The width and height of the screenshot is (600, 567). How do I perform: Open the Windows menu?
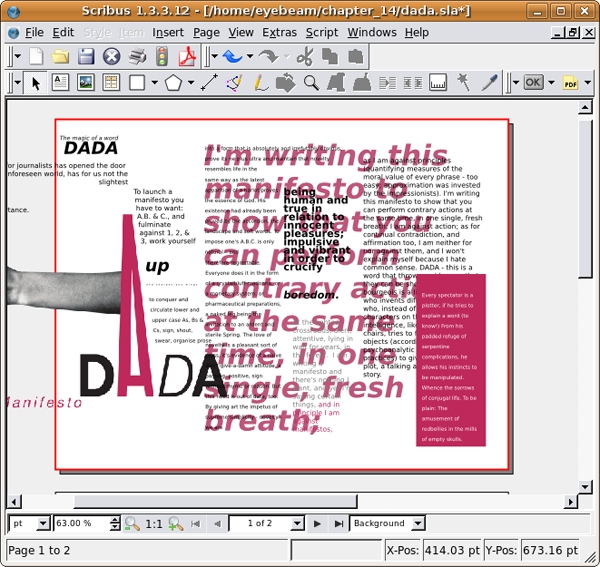(372, 33)
